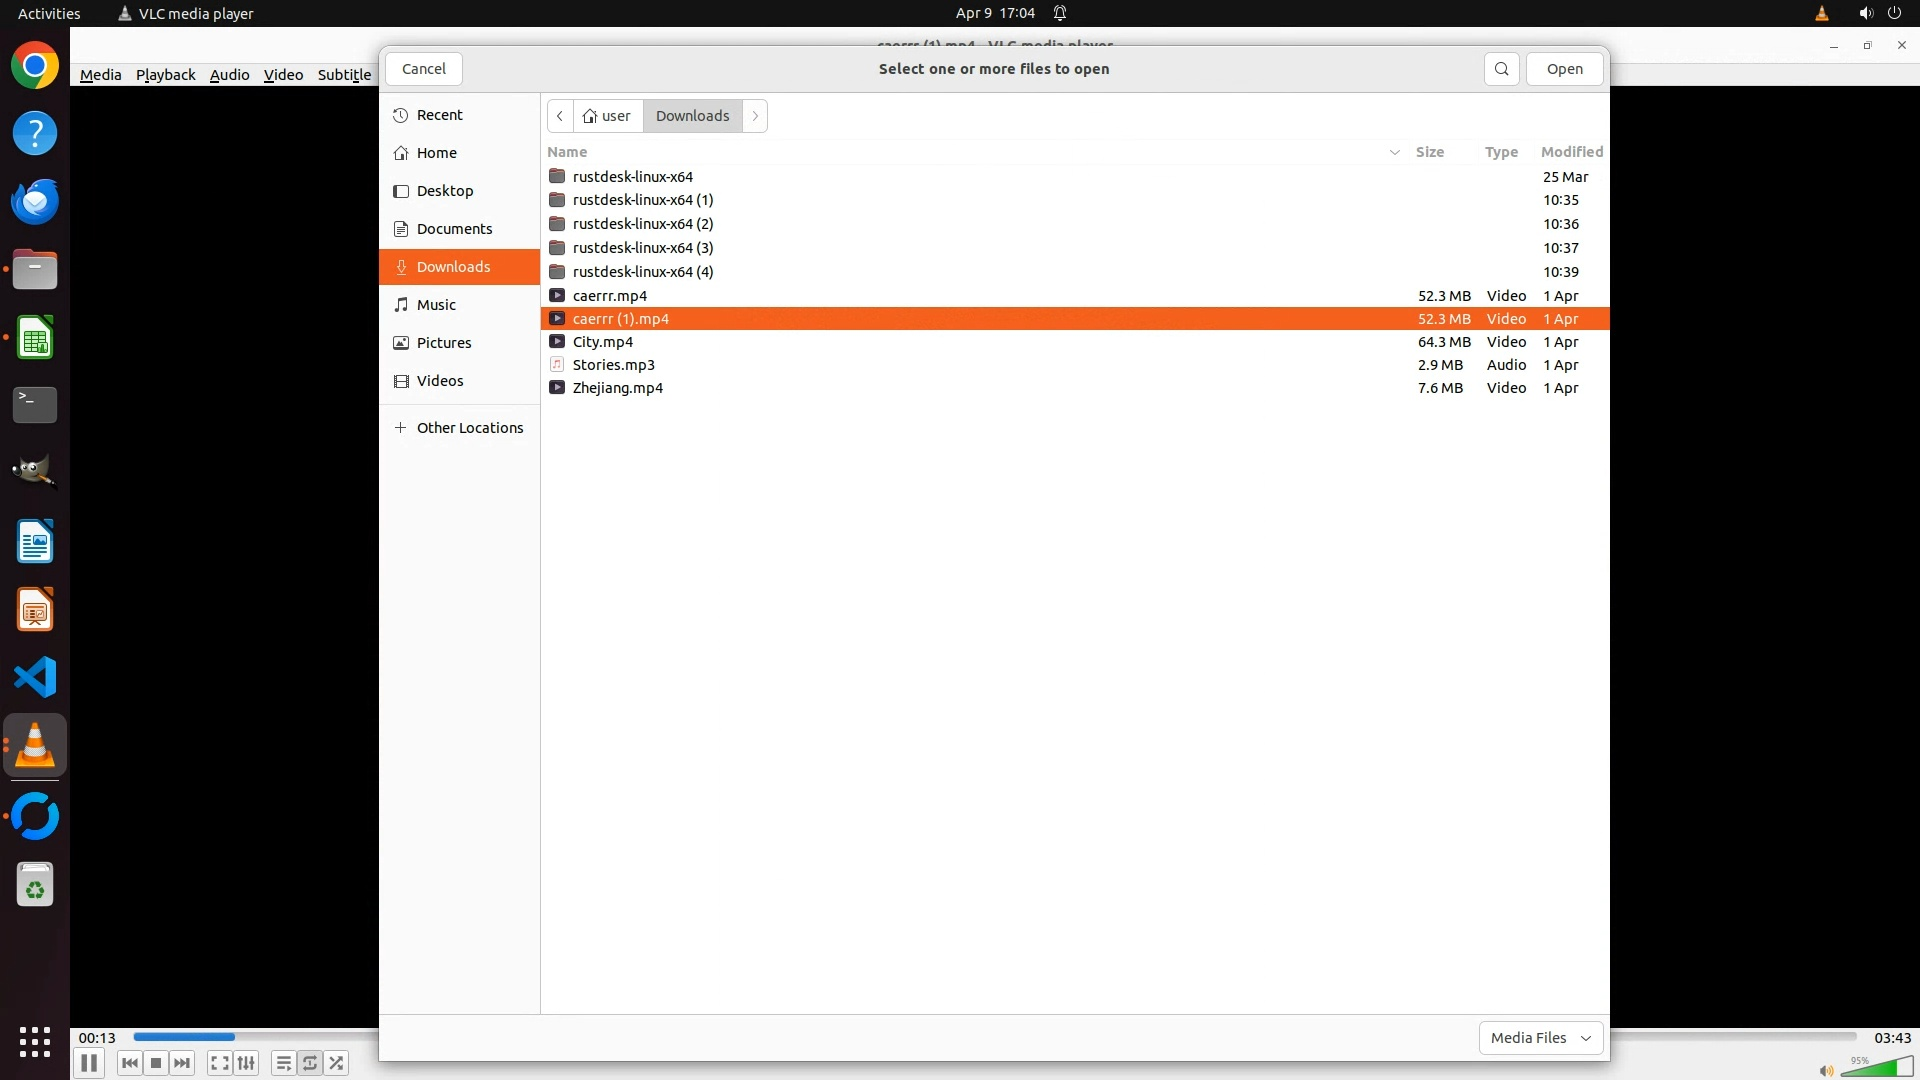Toggle fullscreen video mode
This screenshot has height=1080, width=1920.
point(220,1063)
